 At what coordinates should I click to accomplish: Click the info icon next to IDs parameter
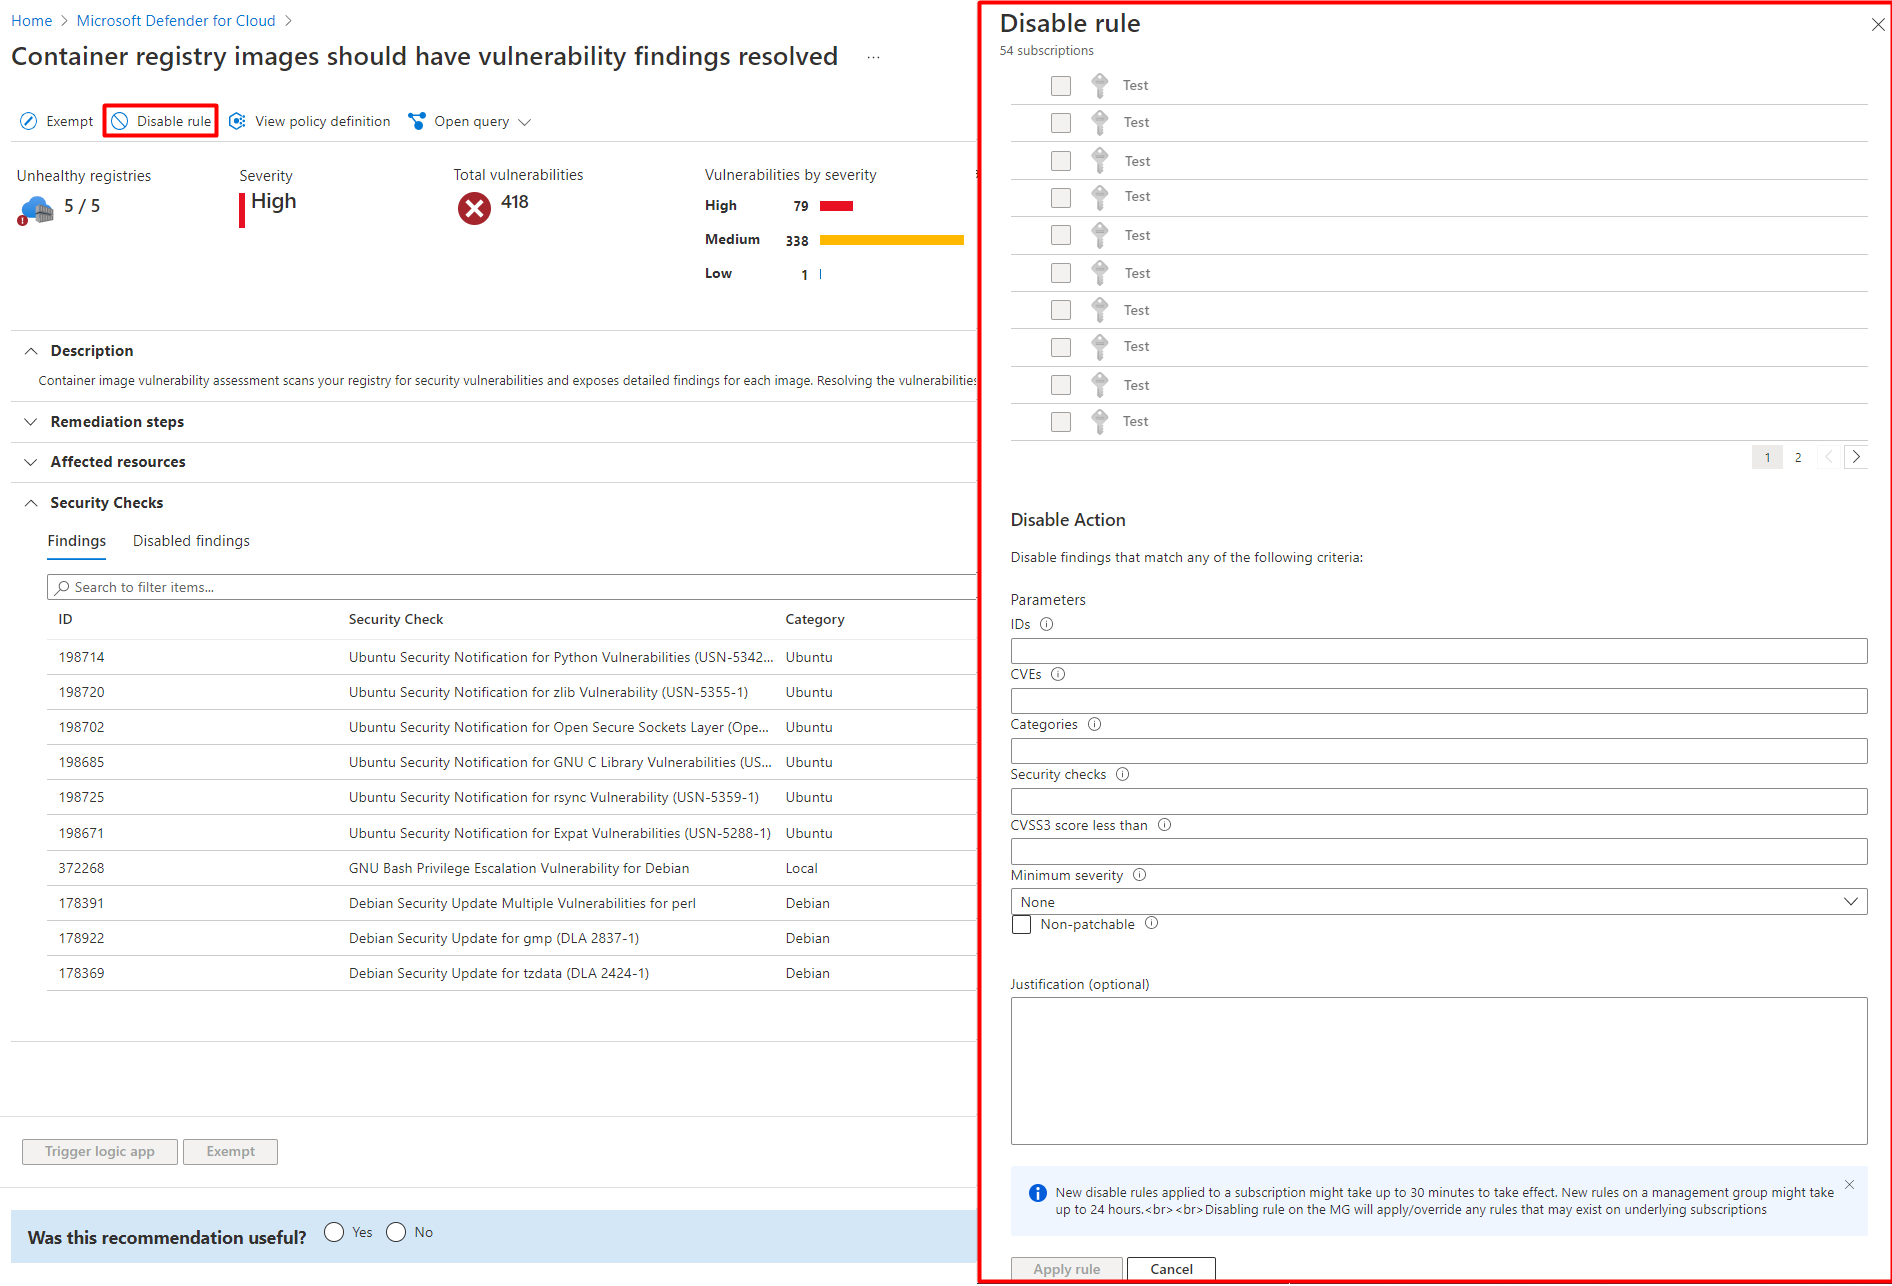(x=1046, y=624)
